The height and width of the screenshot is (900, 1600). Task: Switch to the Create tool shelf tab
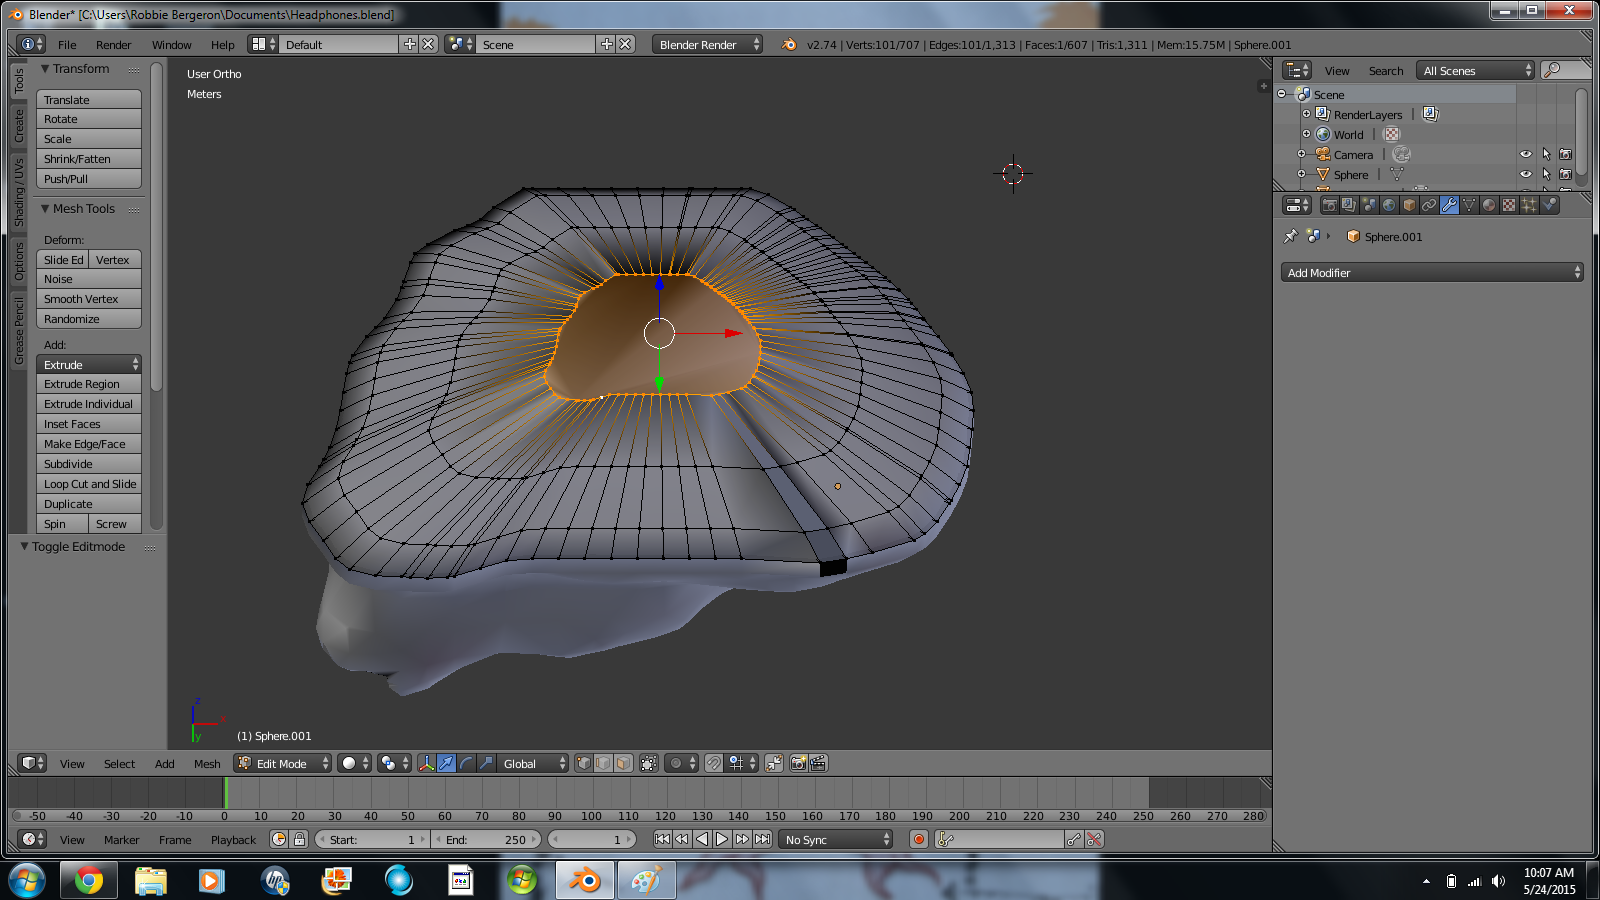[x=18, y=126]
